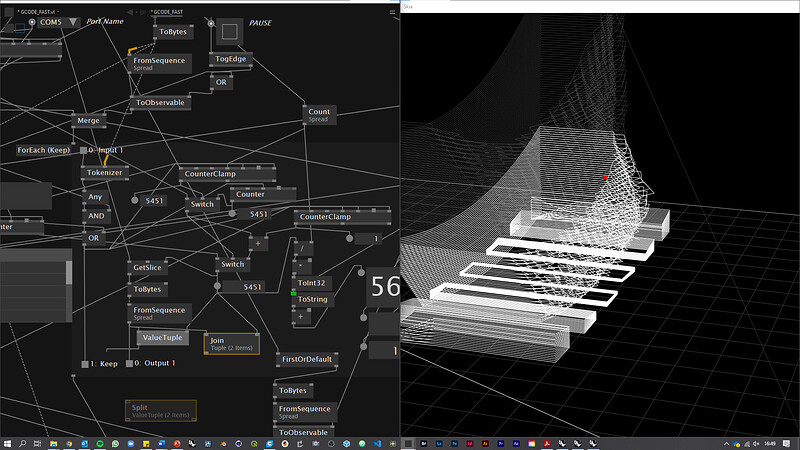
Task: Select the Split ValueTuple node
Action: [161, 411]
